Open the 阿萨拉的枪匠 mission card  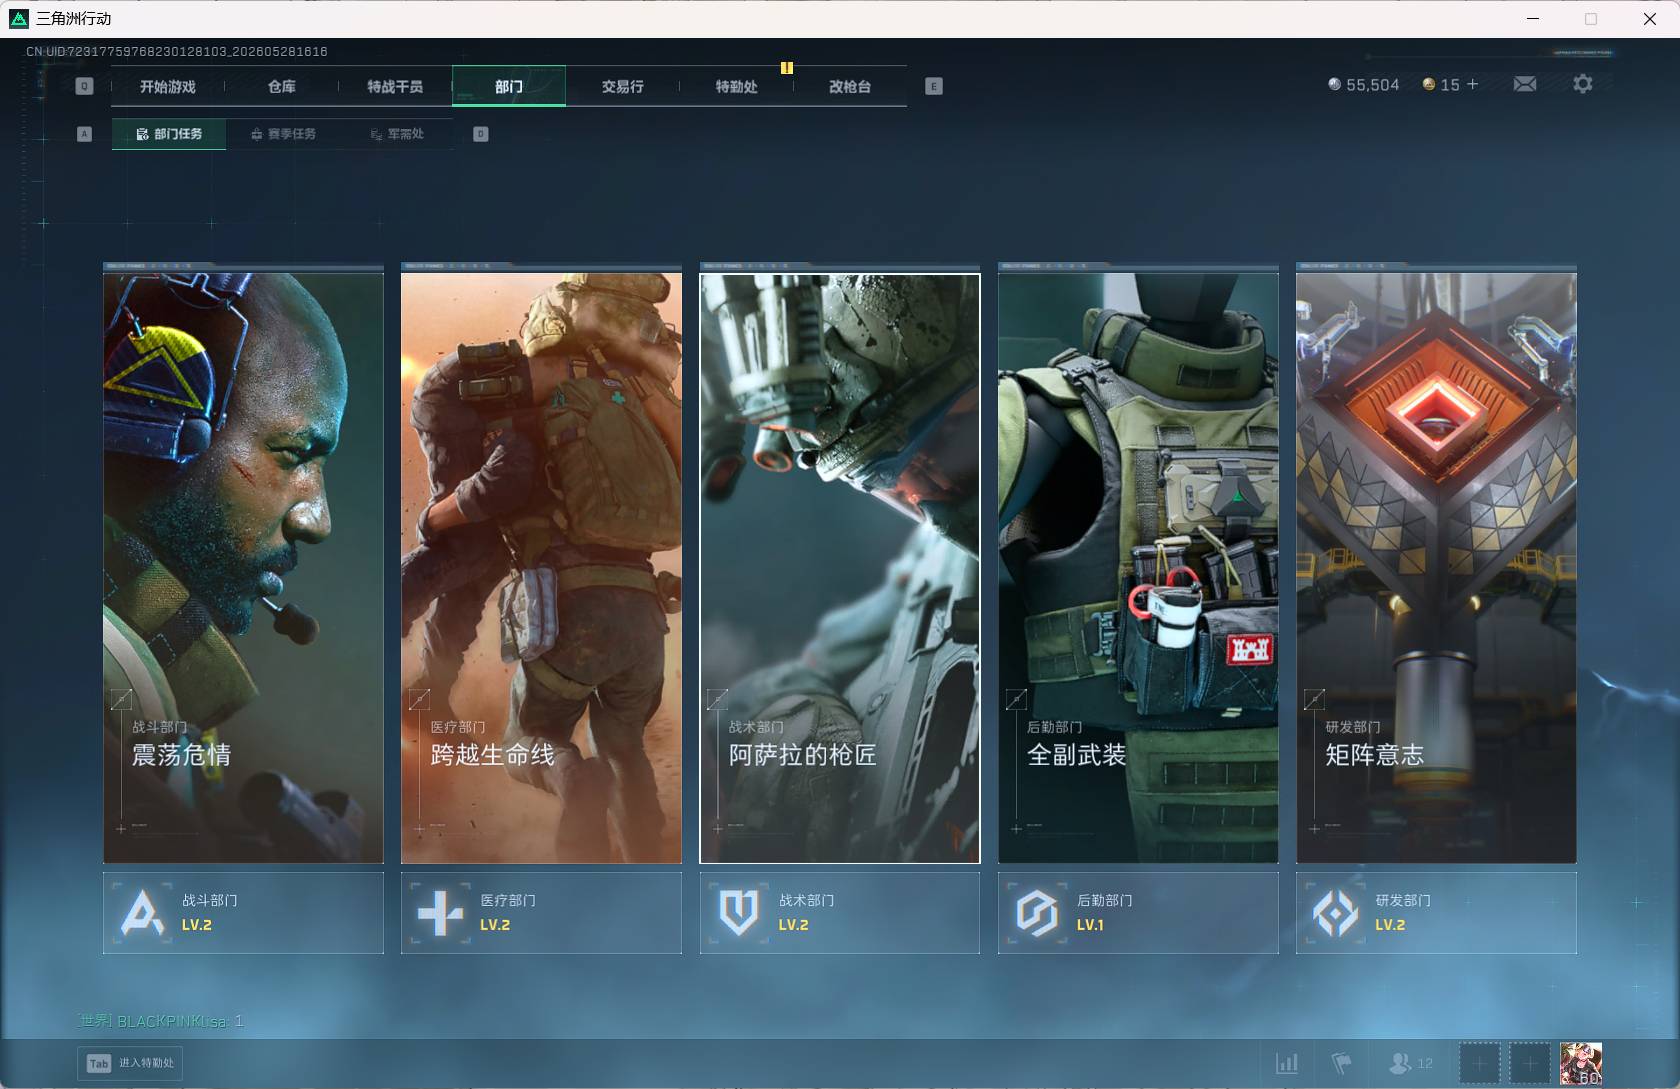pyautogui.click(x=840, y=568)
